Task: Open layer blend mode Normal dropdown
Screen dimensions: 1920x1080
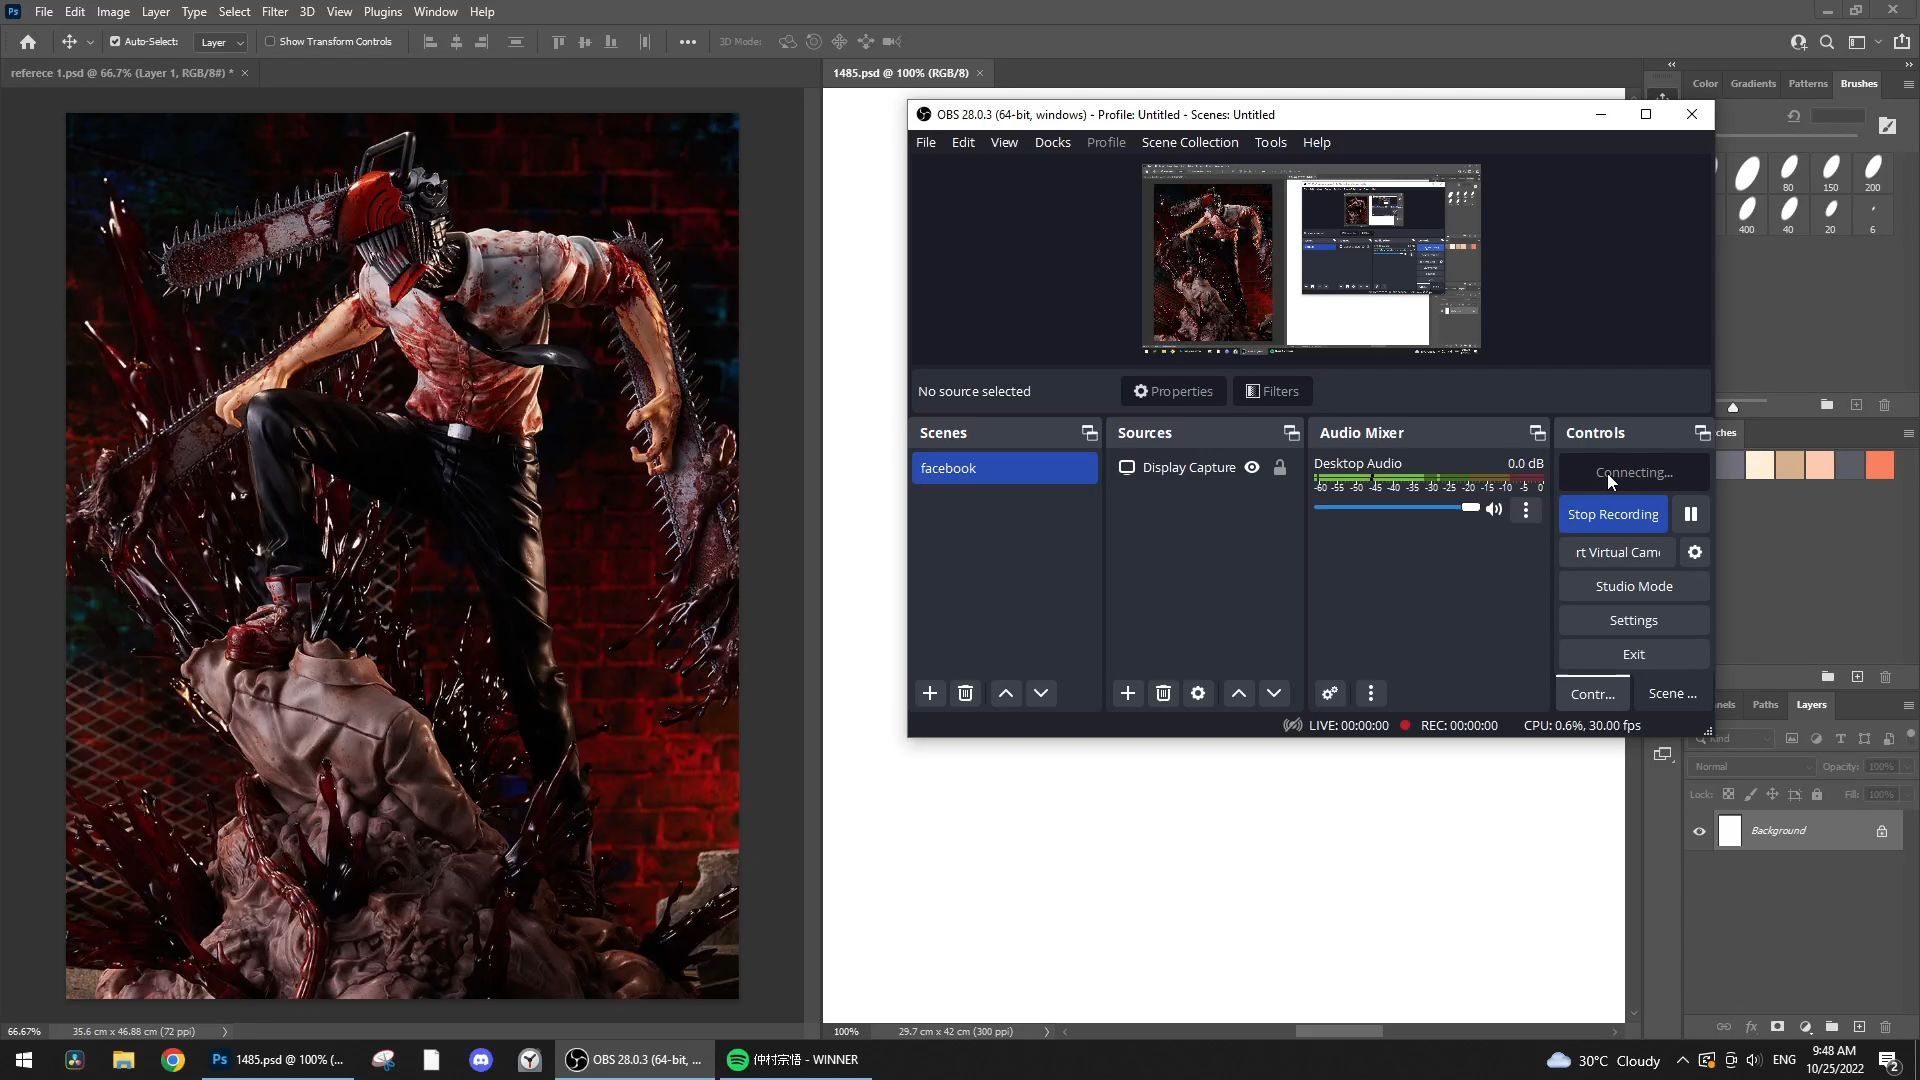Action: point(1752,767)
